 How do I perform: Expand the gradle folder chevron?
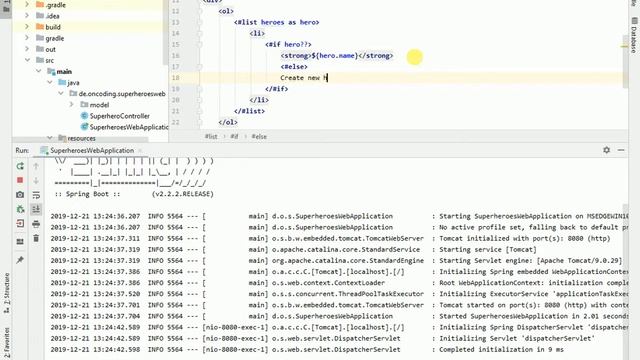click(x=27, y=38)
